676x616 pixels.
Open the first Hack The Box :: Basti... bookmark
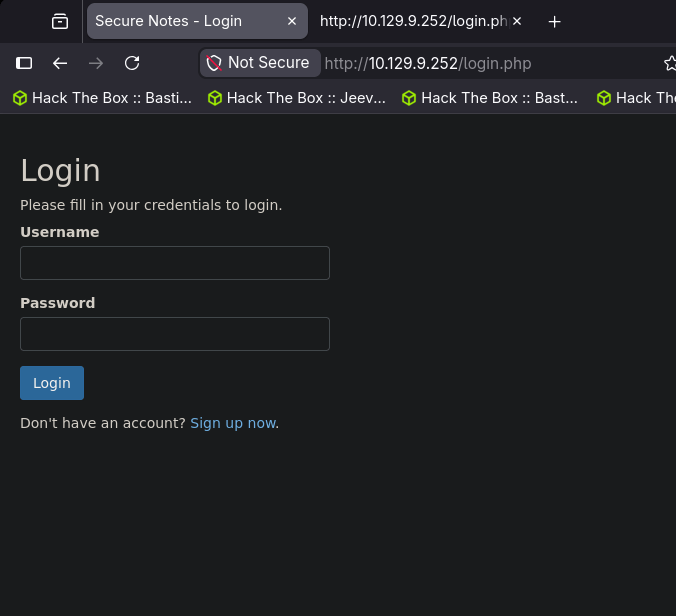(102, 98)
